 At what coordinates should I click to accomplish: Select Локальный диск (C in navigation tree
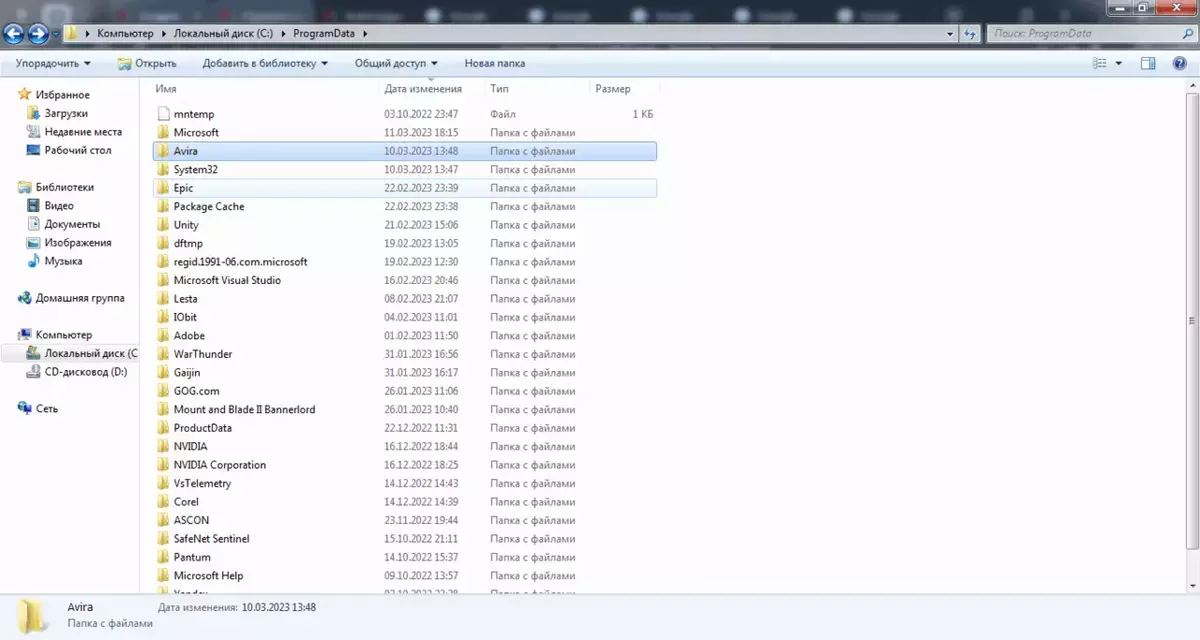[x=90, y=353]
